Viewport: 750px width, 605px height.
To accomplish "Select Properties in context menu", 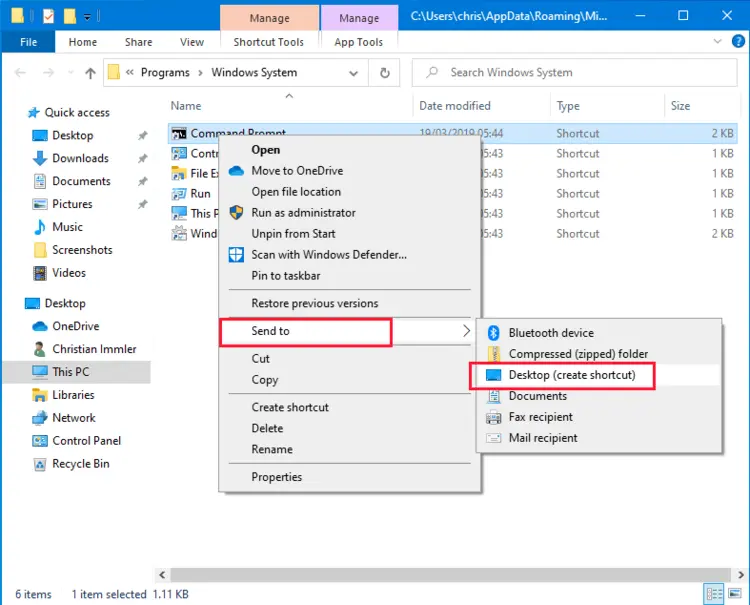I will click(276, 477).
